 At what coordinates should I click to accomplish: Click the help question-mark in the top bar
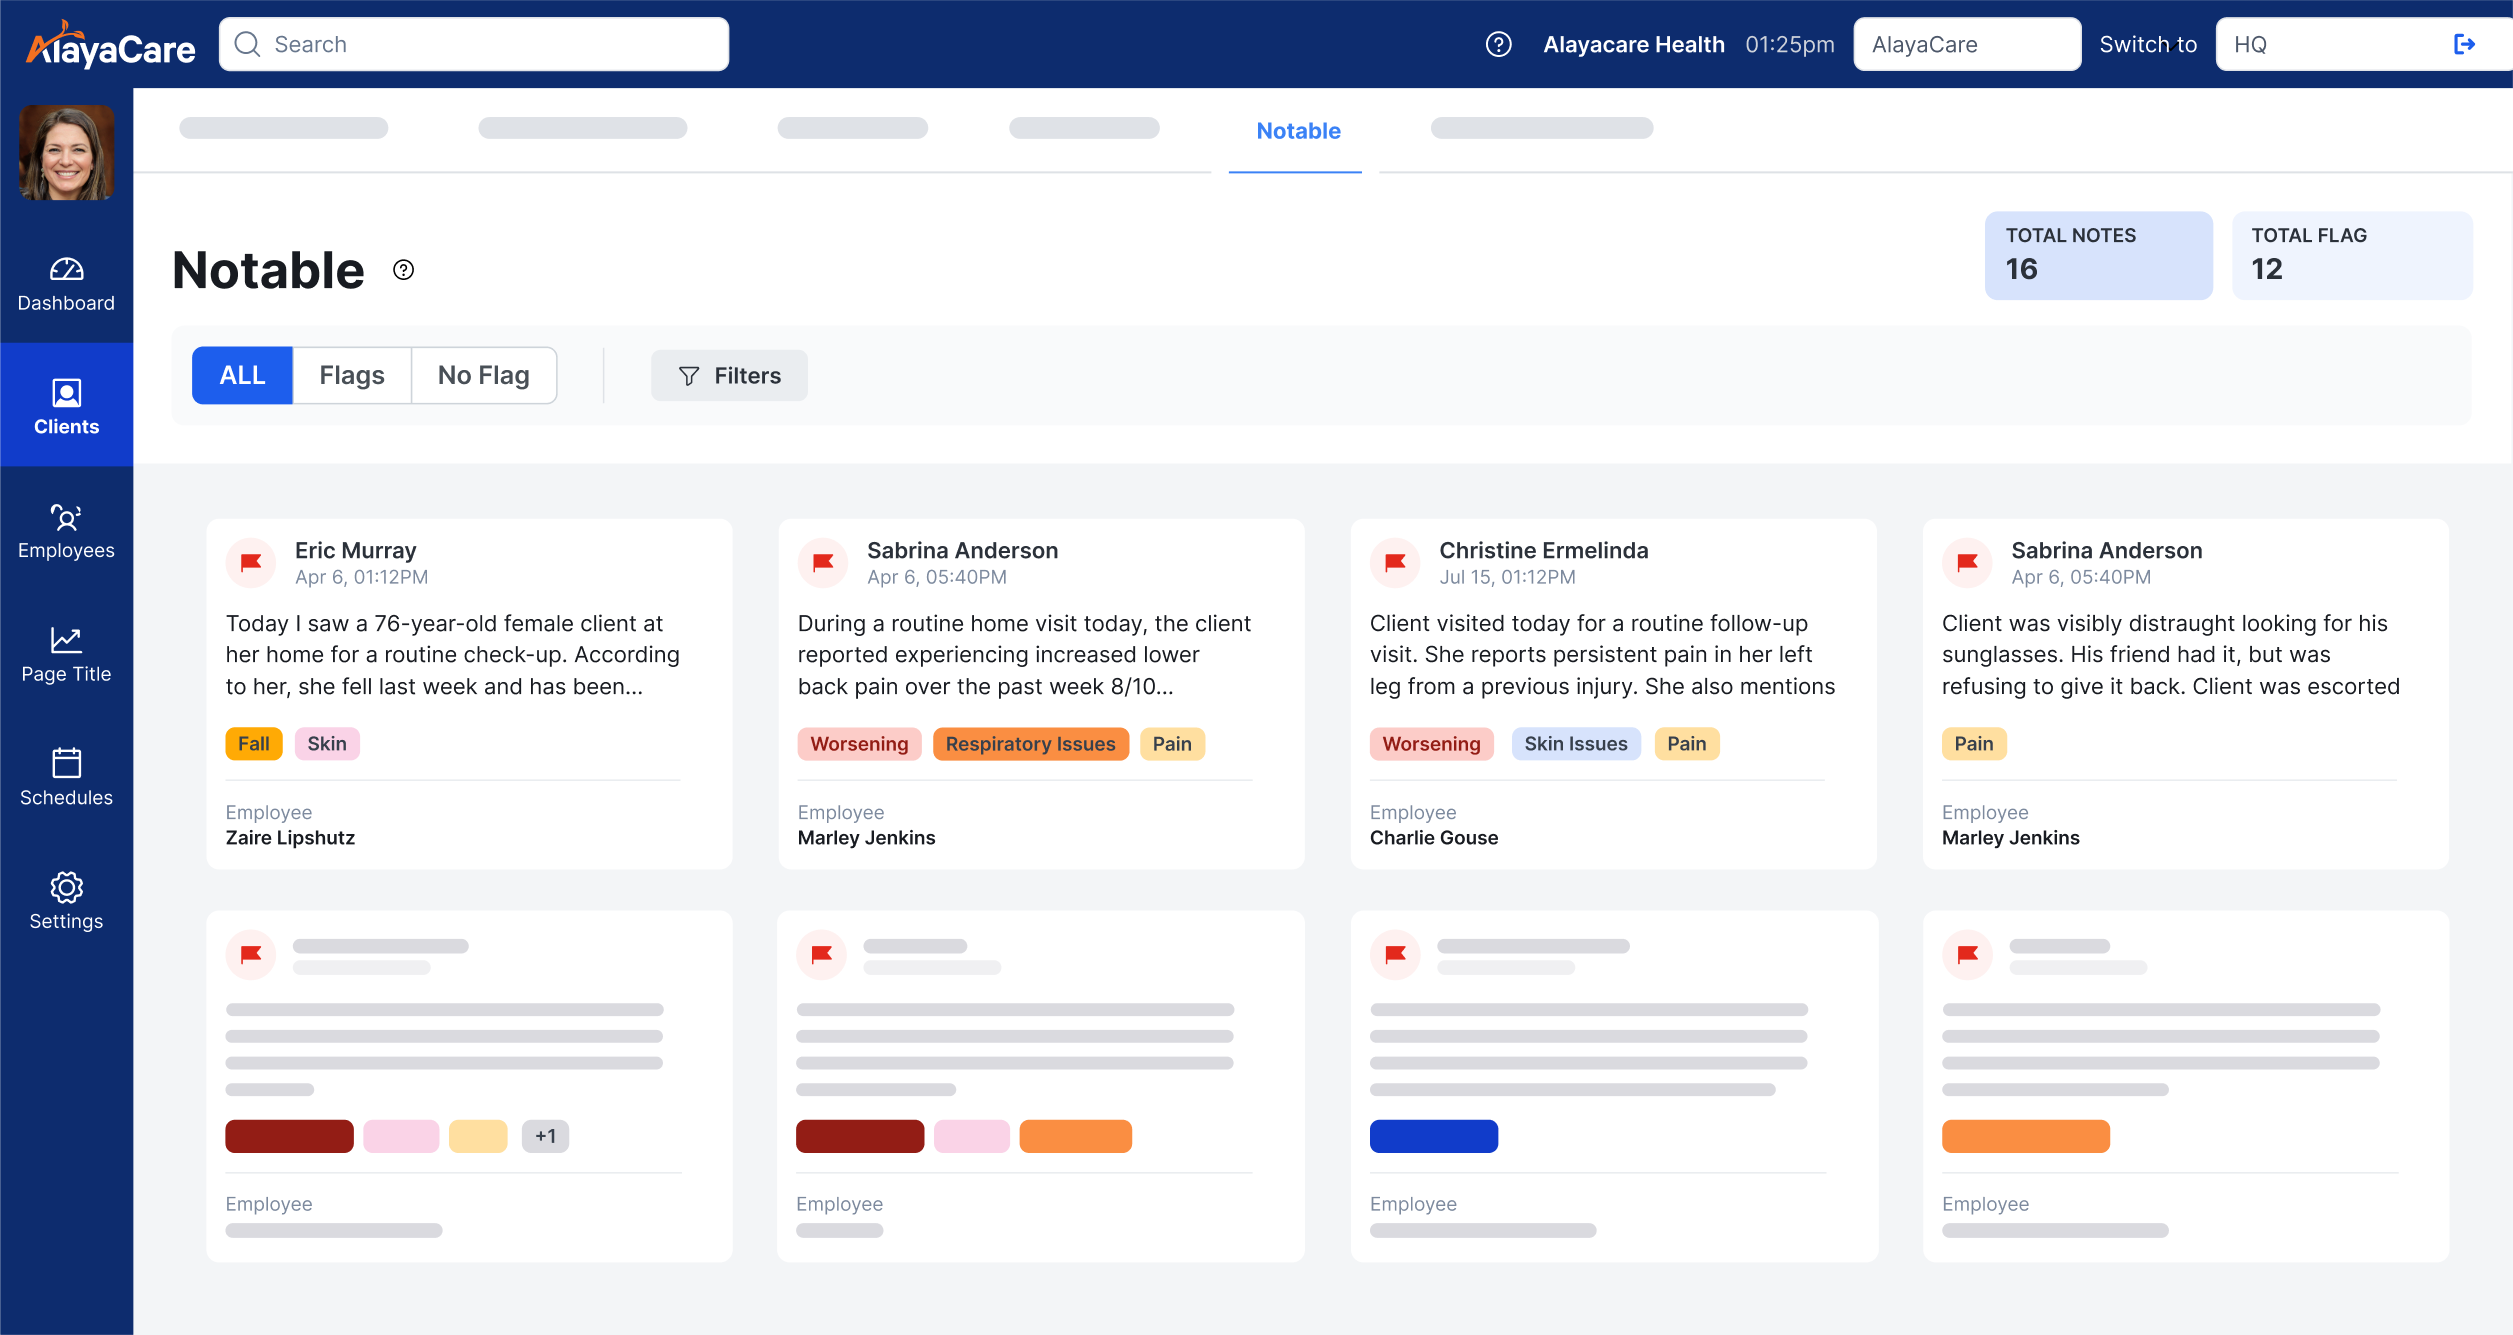1499,43
